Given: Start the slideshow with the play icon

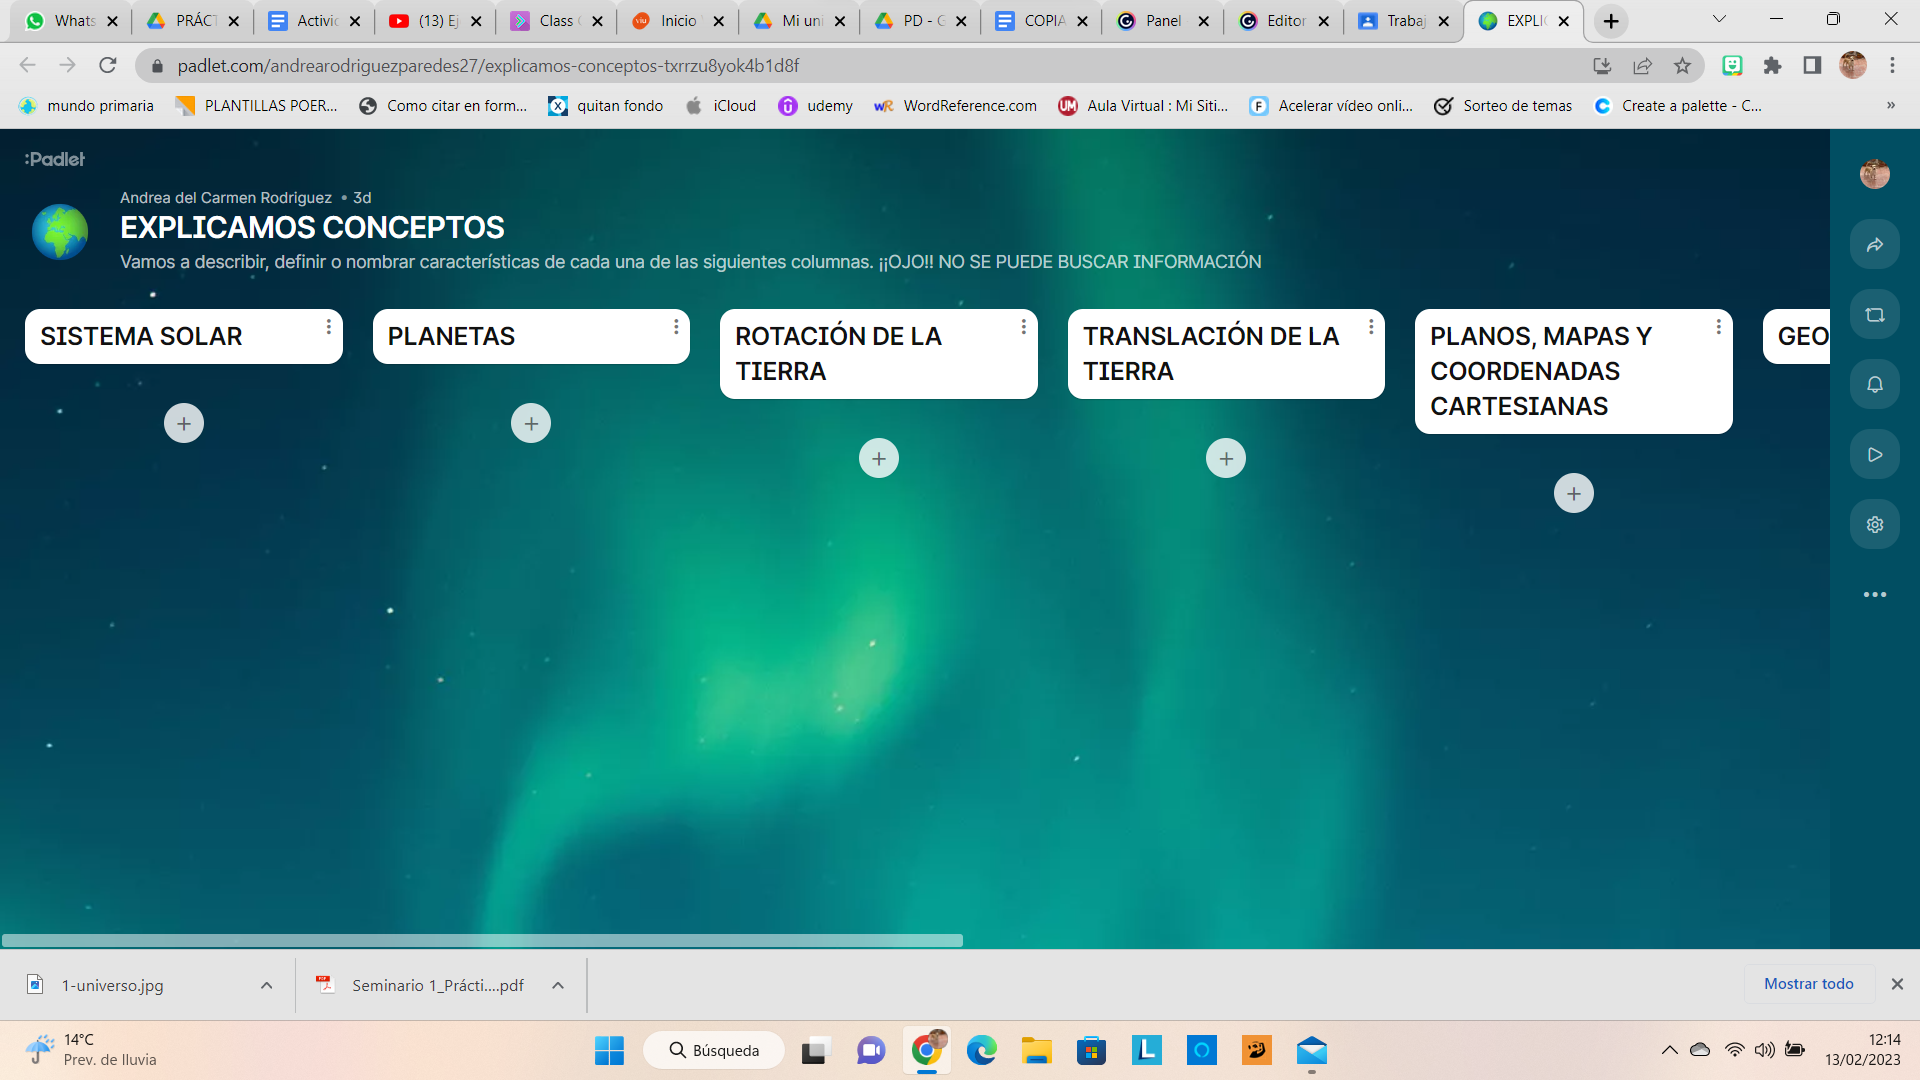Looking at the screenshot, I should tap(1875, 454).
